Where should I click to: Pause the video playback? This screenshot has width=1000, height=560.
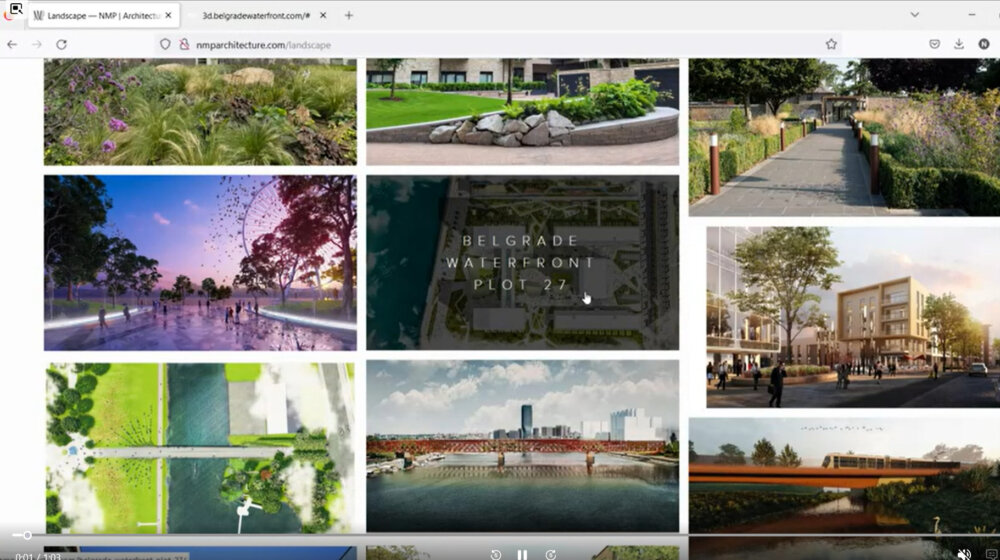522,554
